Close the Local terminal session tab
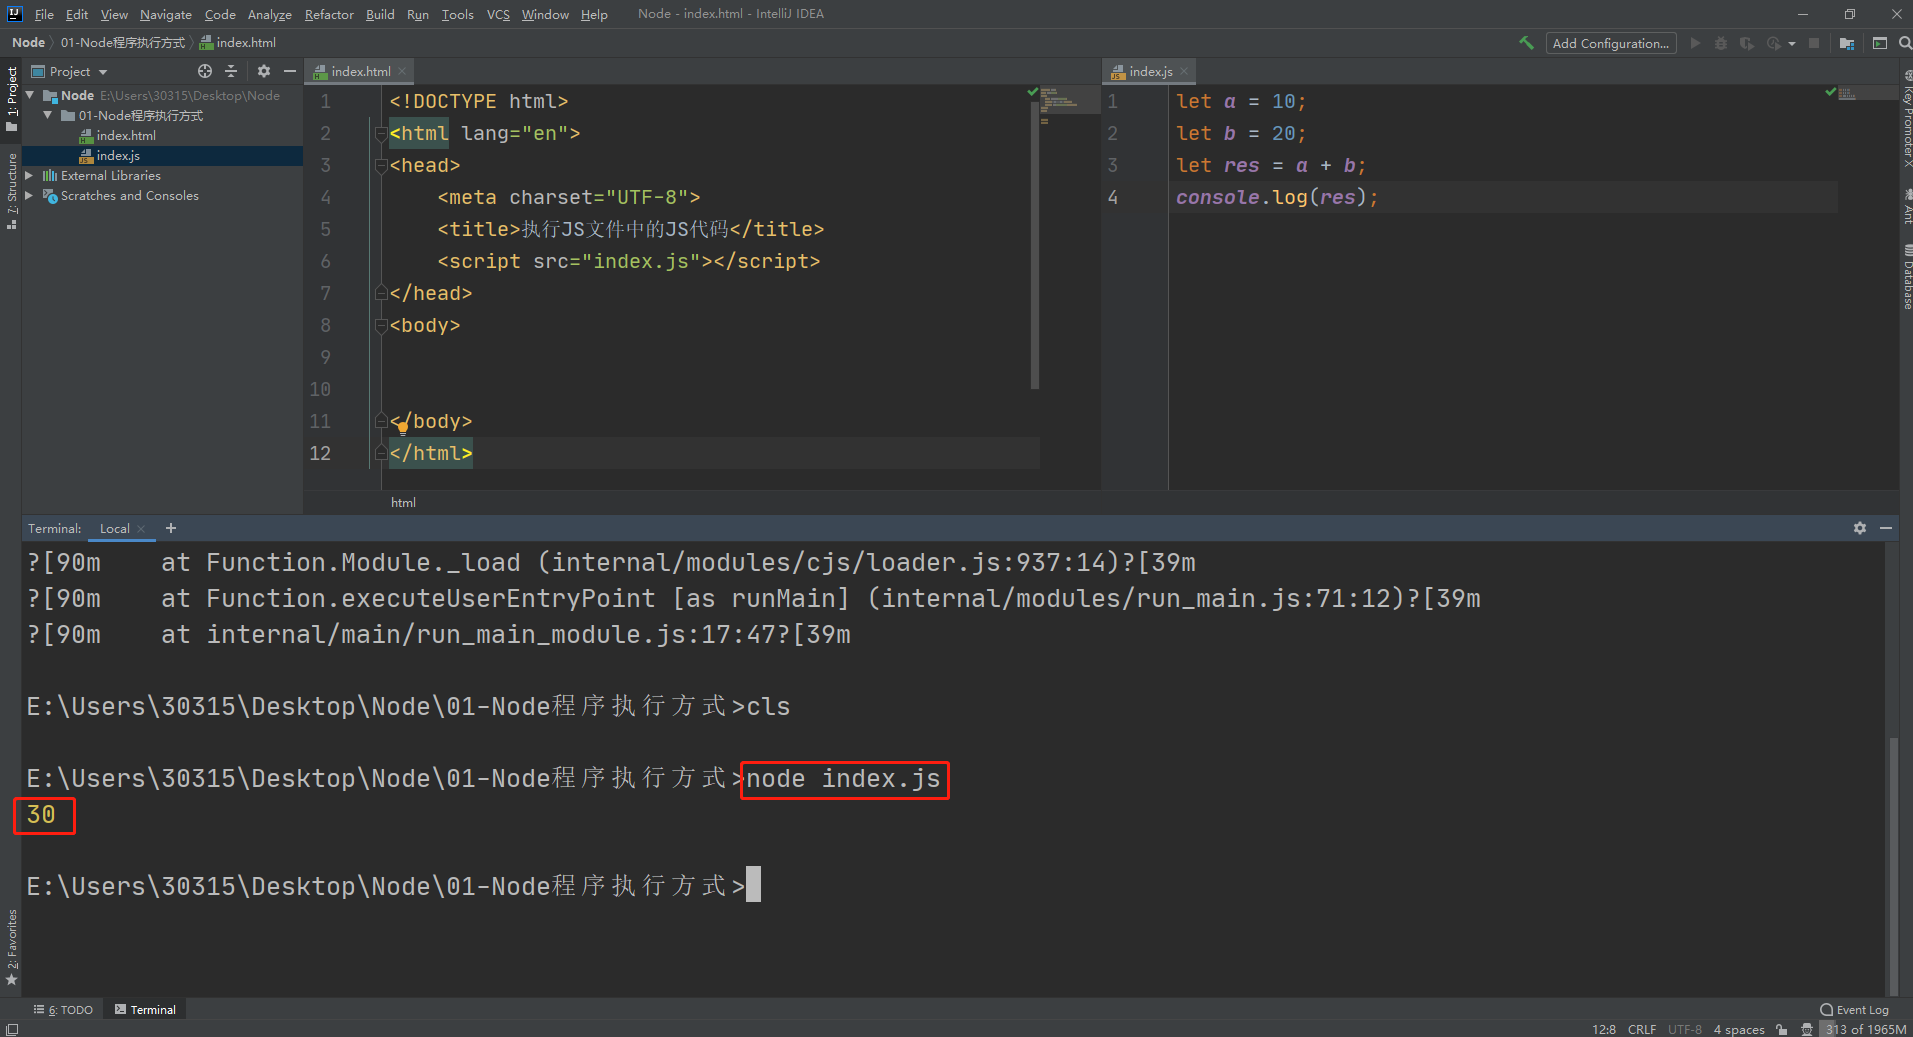 [x=141, y=529]
